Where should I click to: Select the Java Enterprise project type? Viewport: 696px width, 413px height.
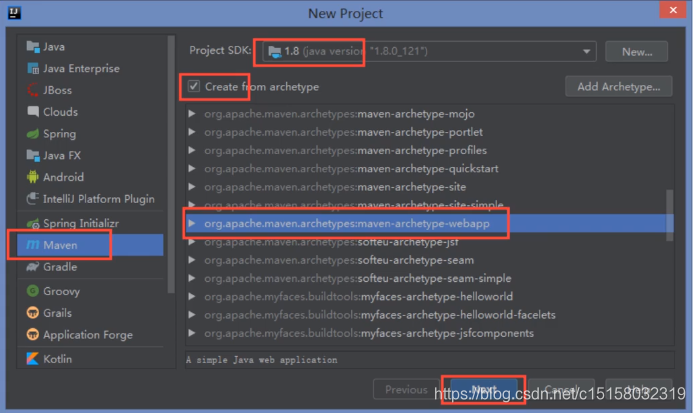(x=90, y=68)
